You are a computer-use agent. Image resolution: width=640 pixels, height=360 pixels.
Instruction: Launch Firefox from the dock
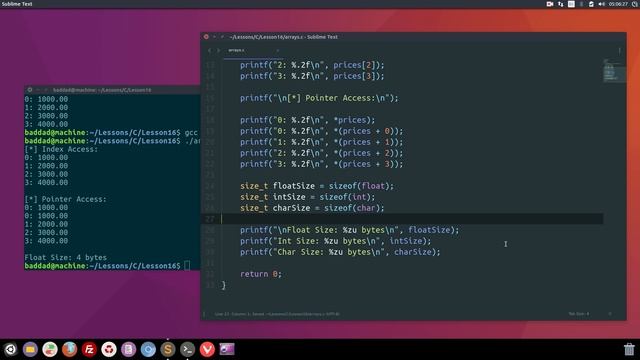point(69,349)
